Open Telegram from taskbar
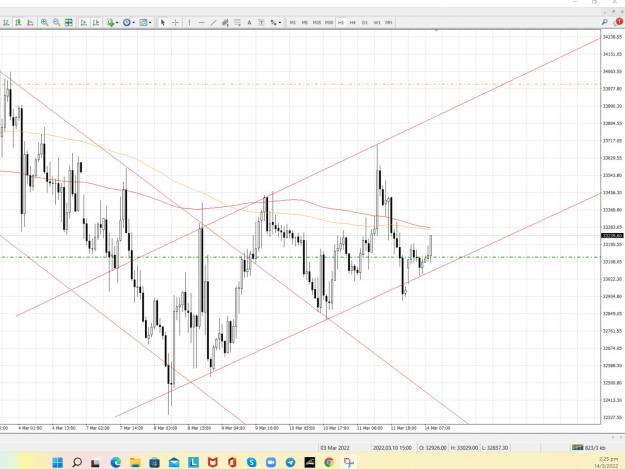The height and width of the screenshot is (469, 625). tap(291, 462)
